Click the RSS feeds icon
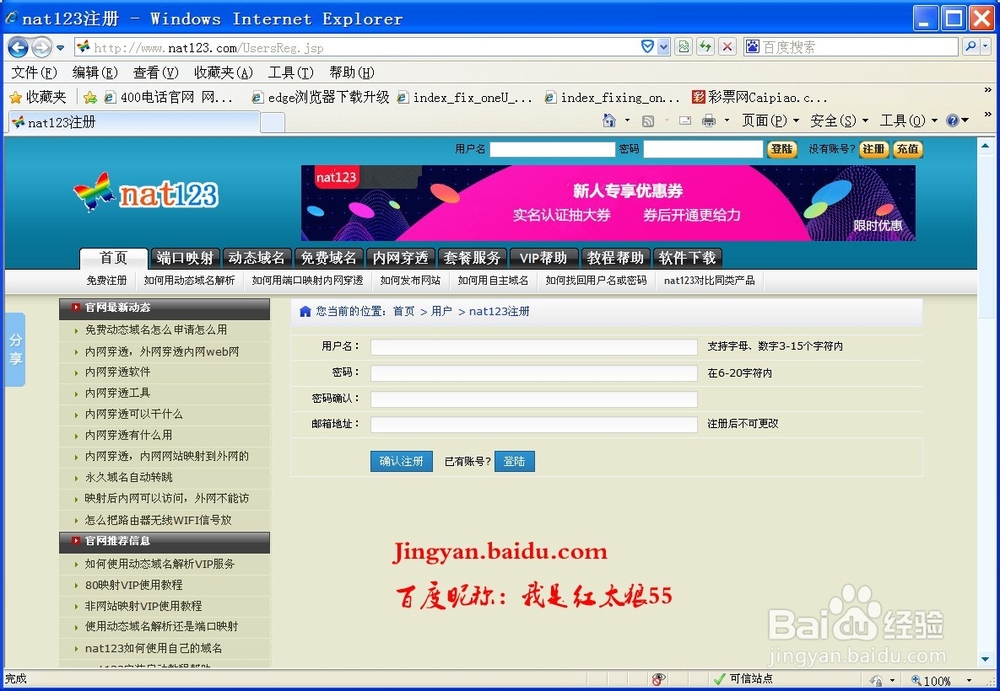This screenshot has width=1000, height=691. coord(648,121)
